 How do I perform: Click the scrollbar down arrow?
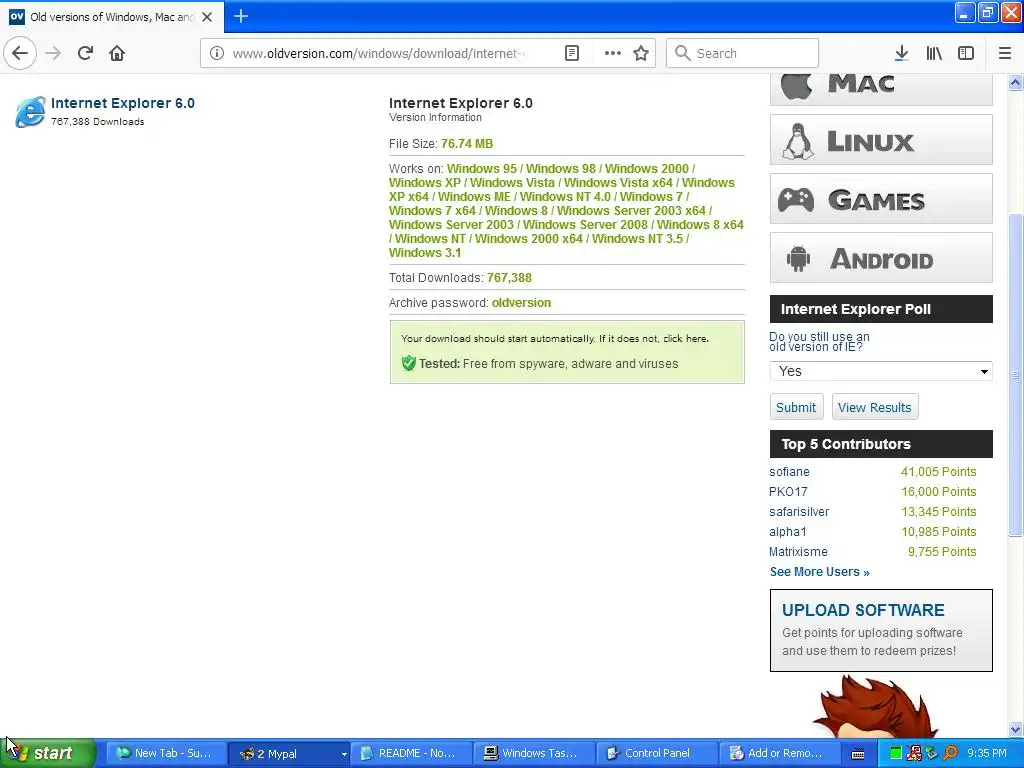[1015, 729]
